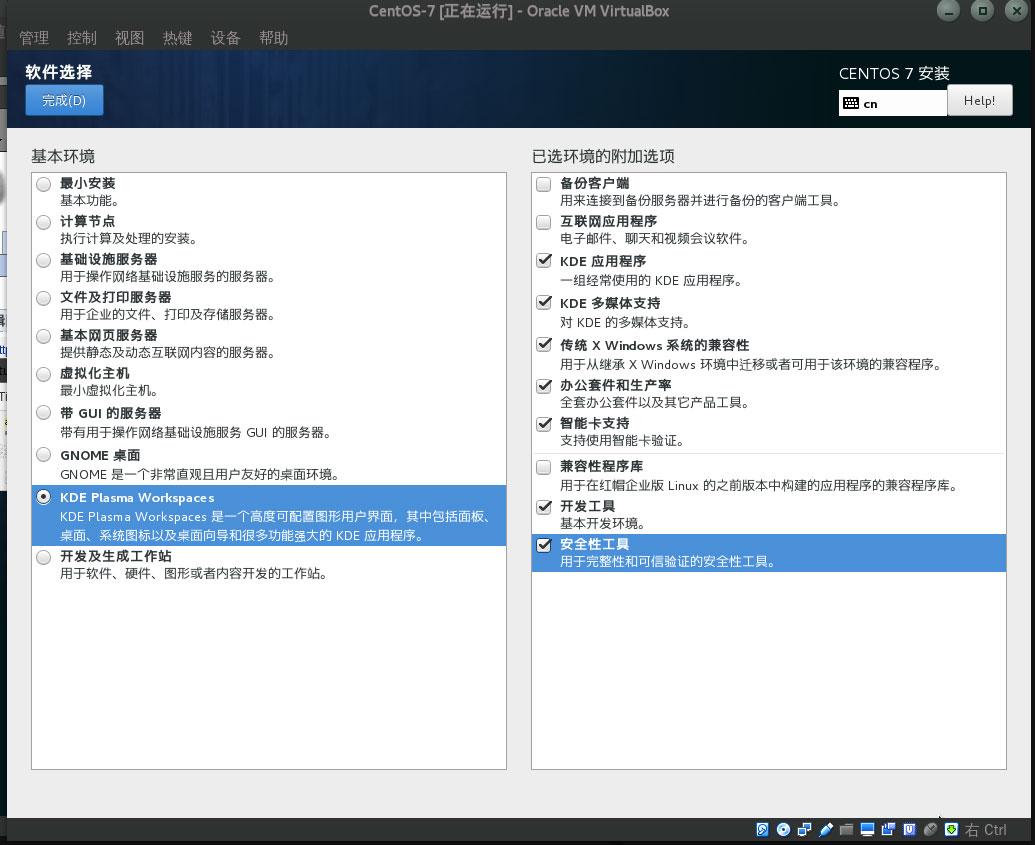
Task: Click the 基本开发环境 description text
Action: [602, 524]
